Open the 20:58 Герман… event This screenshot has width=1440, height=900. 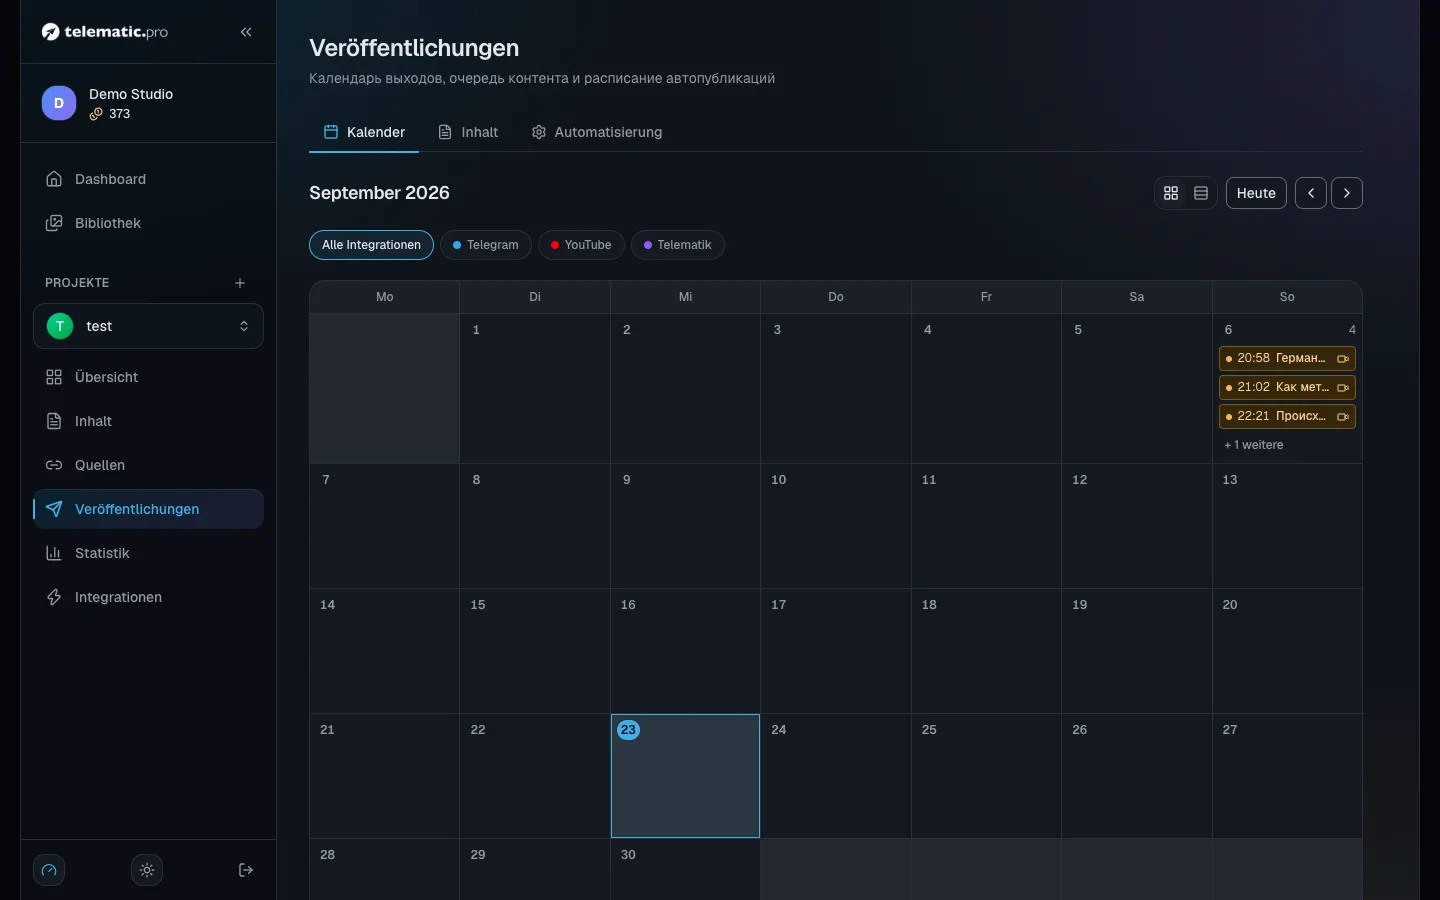click(x=1287, y=358)
